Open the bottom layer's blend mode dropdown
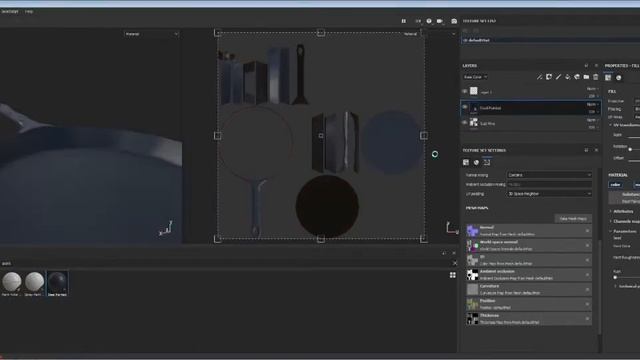This screenshot has width=640, height=360. click(x=593, y=120)
